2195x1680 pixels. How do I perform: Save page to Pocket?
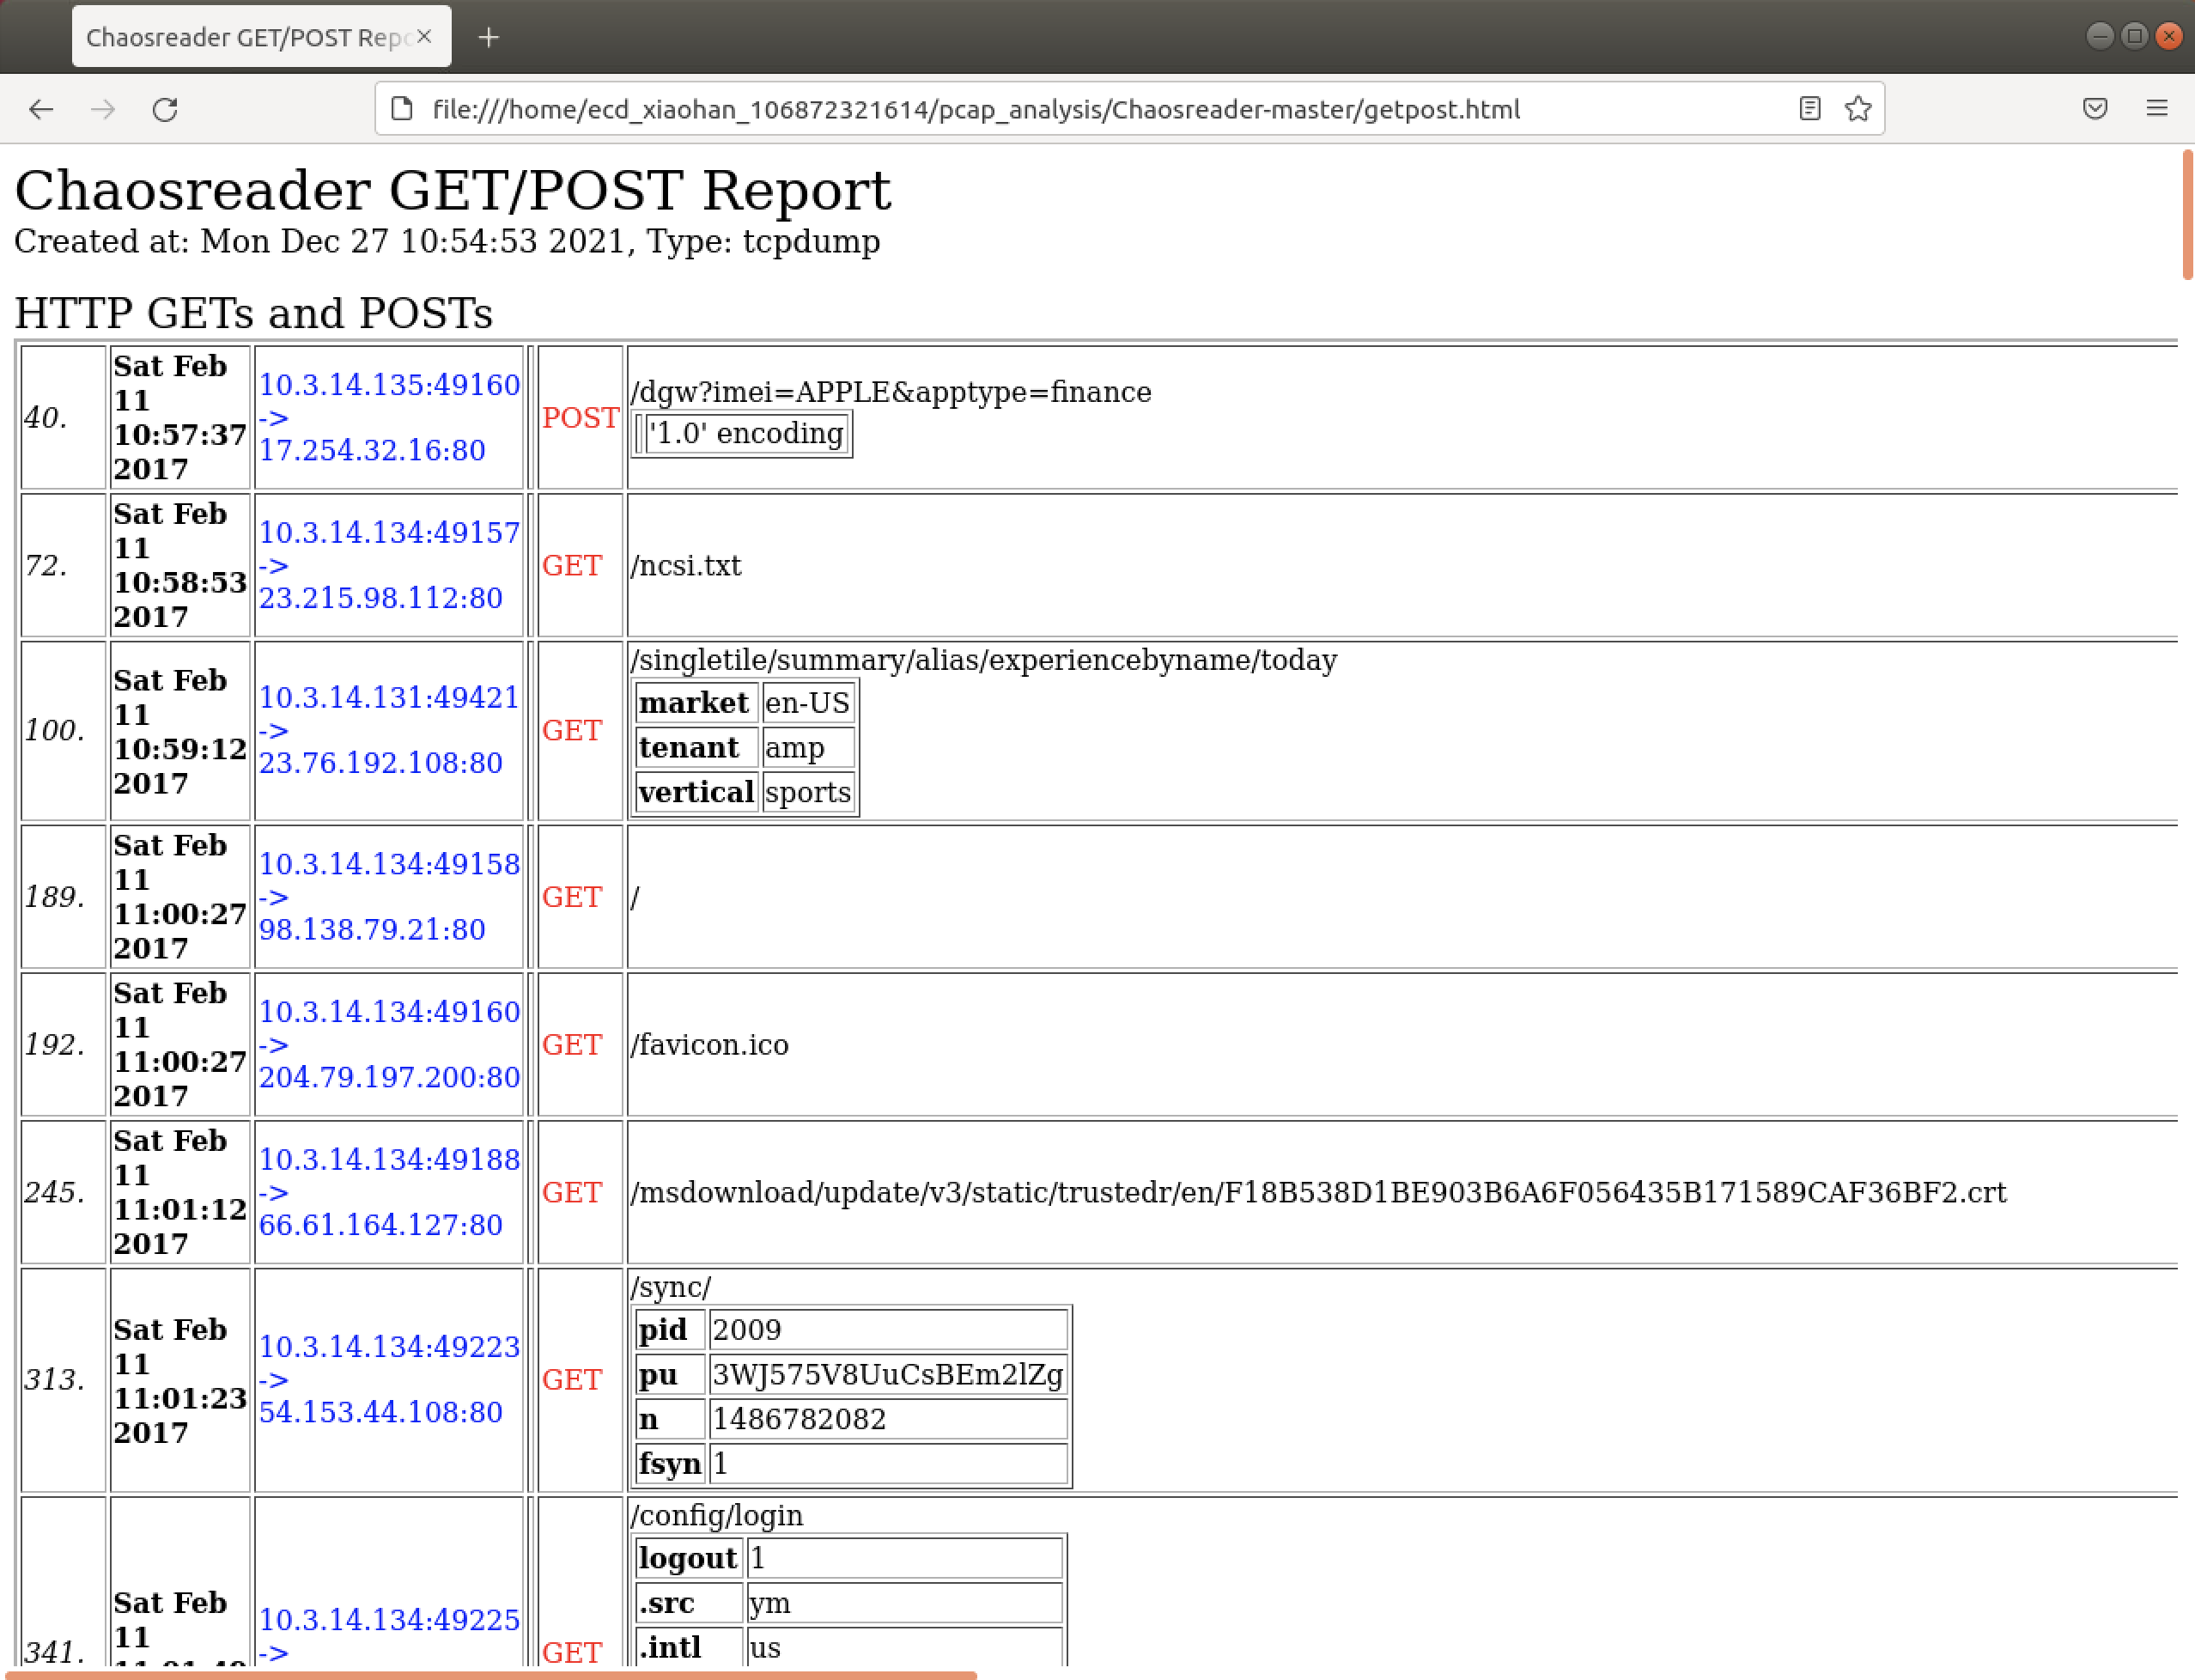tap(2095, 108)
